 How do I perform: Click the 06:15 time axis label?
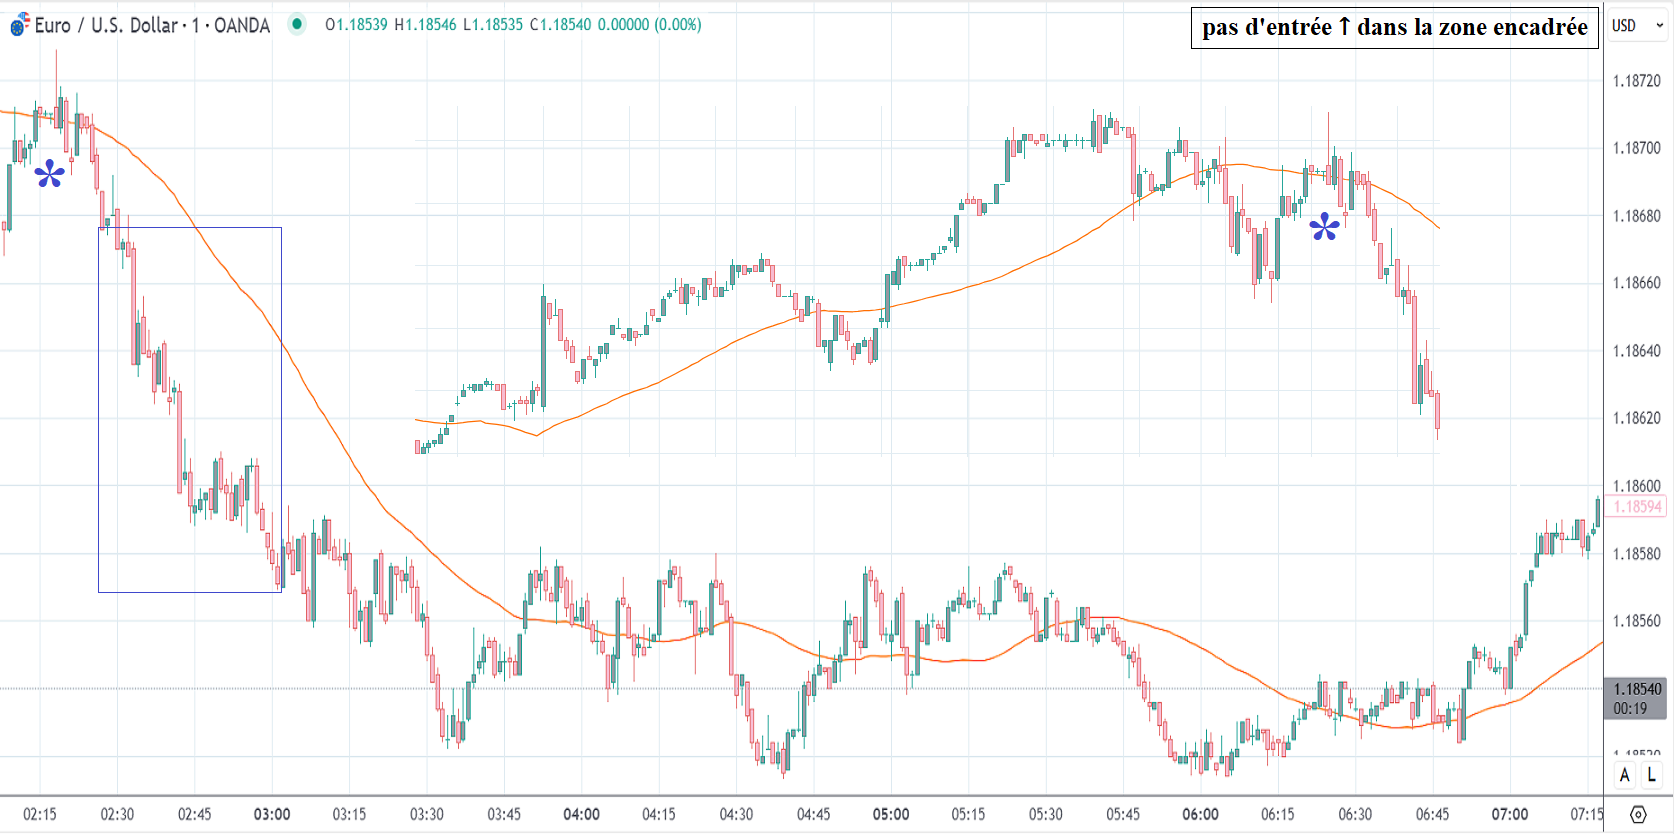point(1278,814)
